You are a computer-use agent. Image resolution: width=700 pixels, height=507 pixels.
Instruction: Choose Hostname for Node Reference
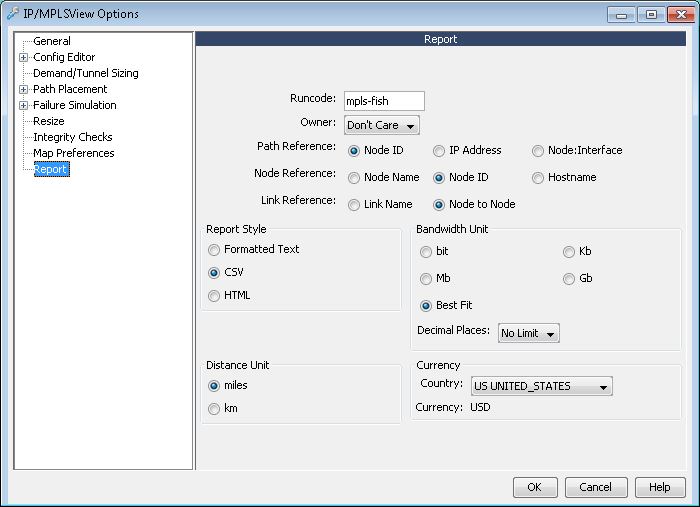(539, 178)
